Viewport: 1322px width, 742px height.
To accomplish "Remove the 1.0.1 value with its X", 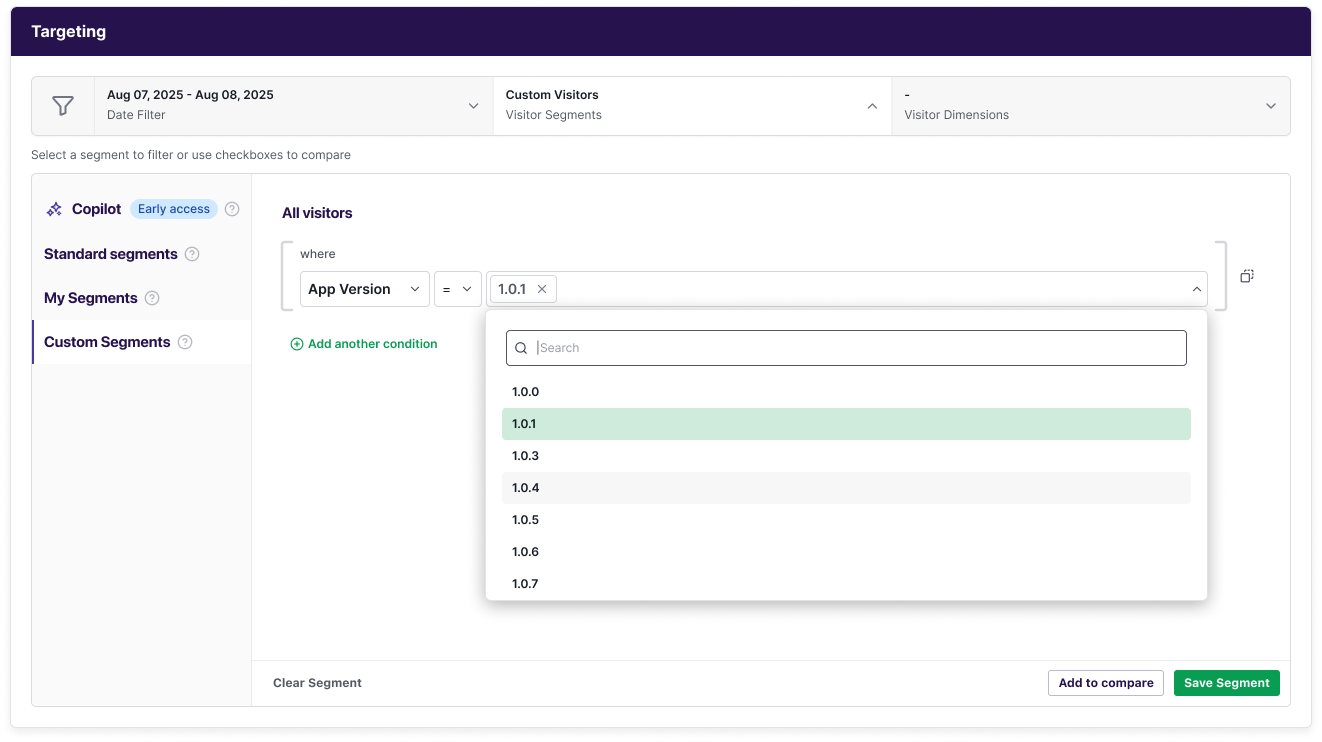I will coord(541,289).
